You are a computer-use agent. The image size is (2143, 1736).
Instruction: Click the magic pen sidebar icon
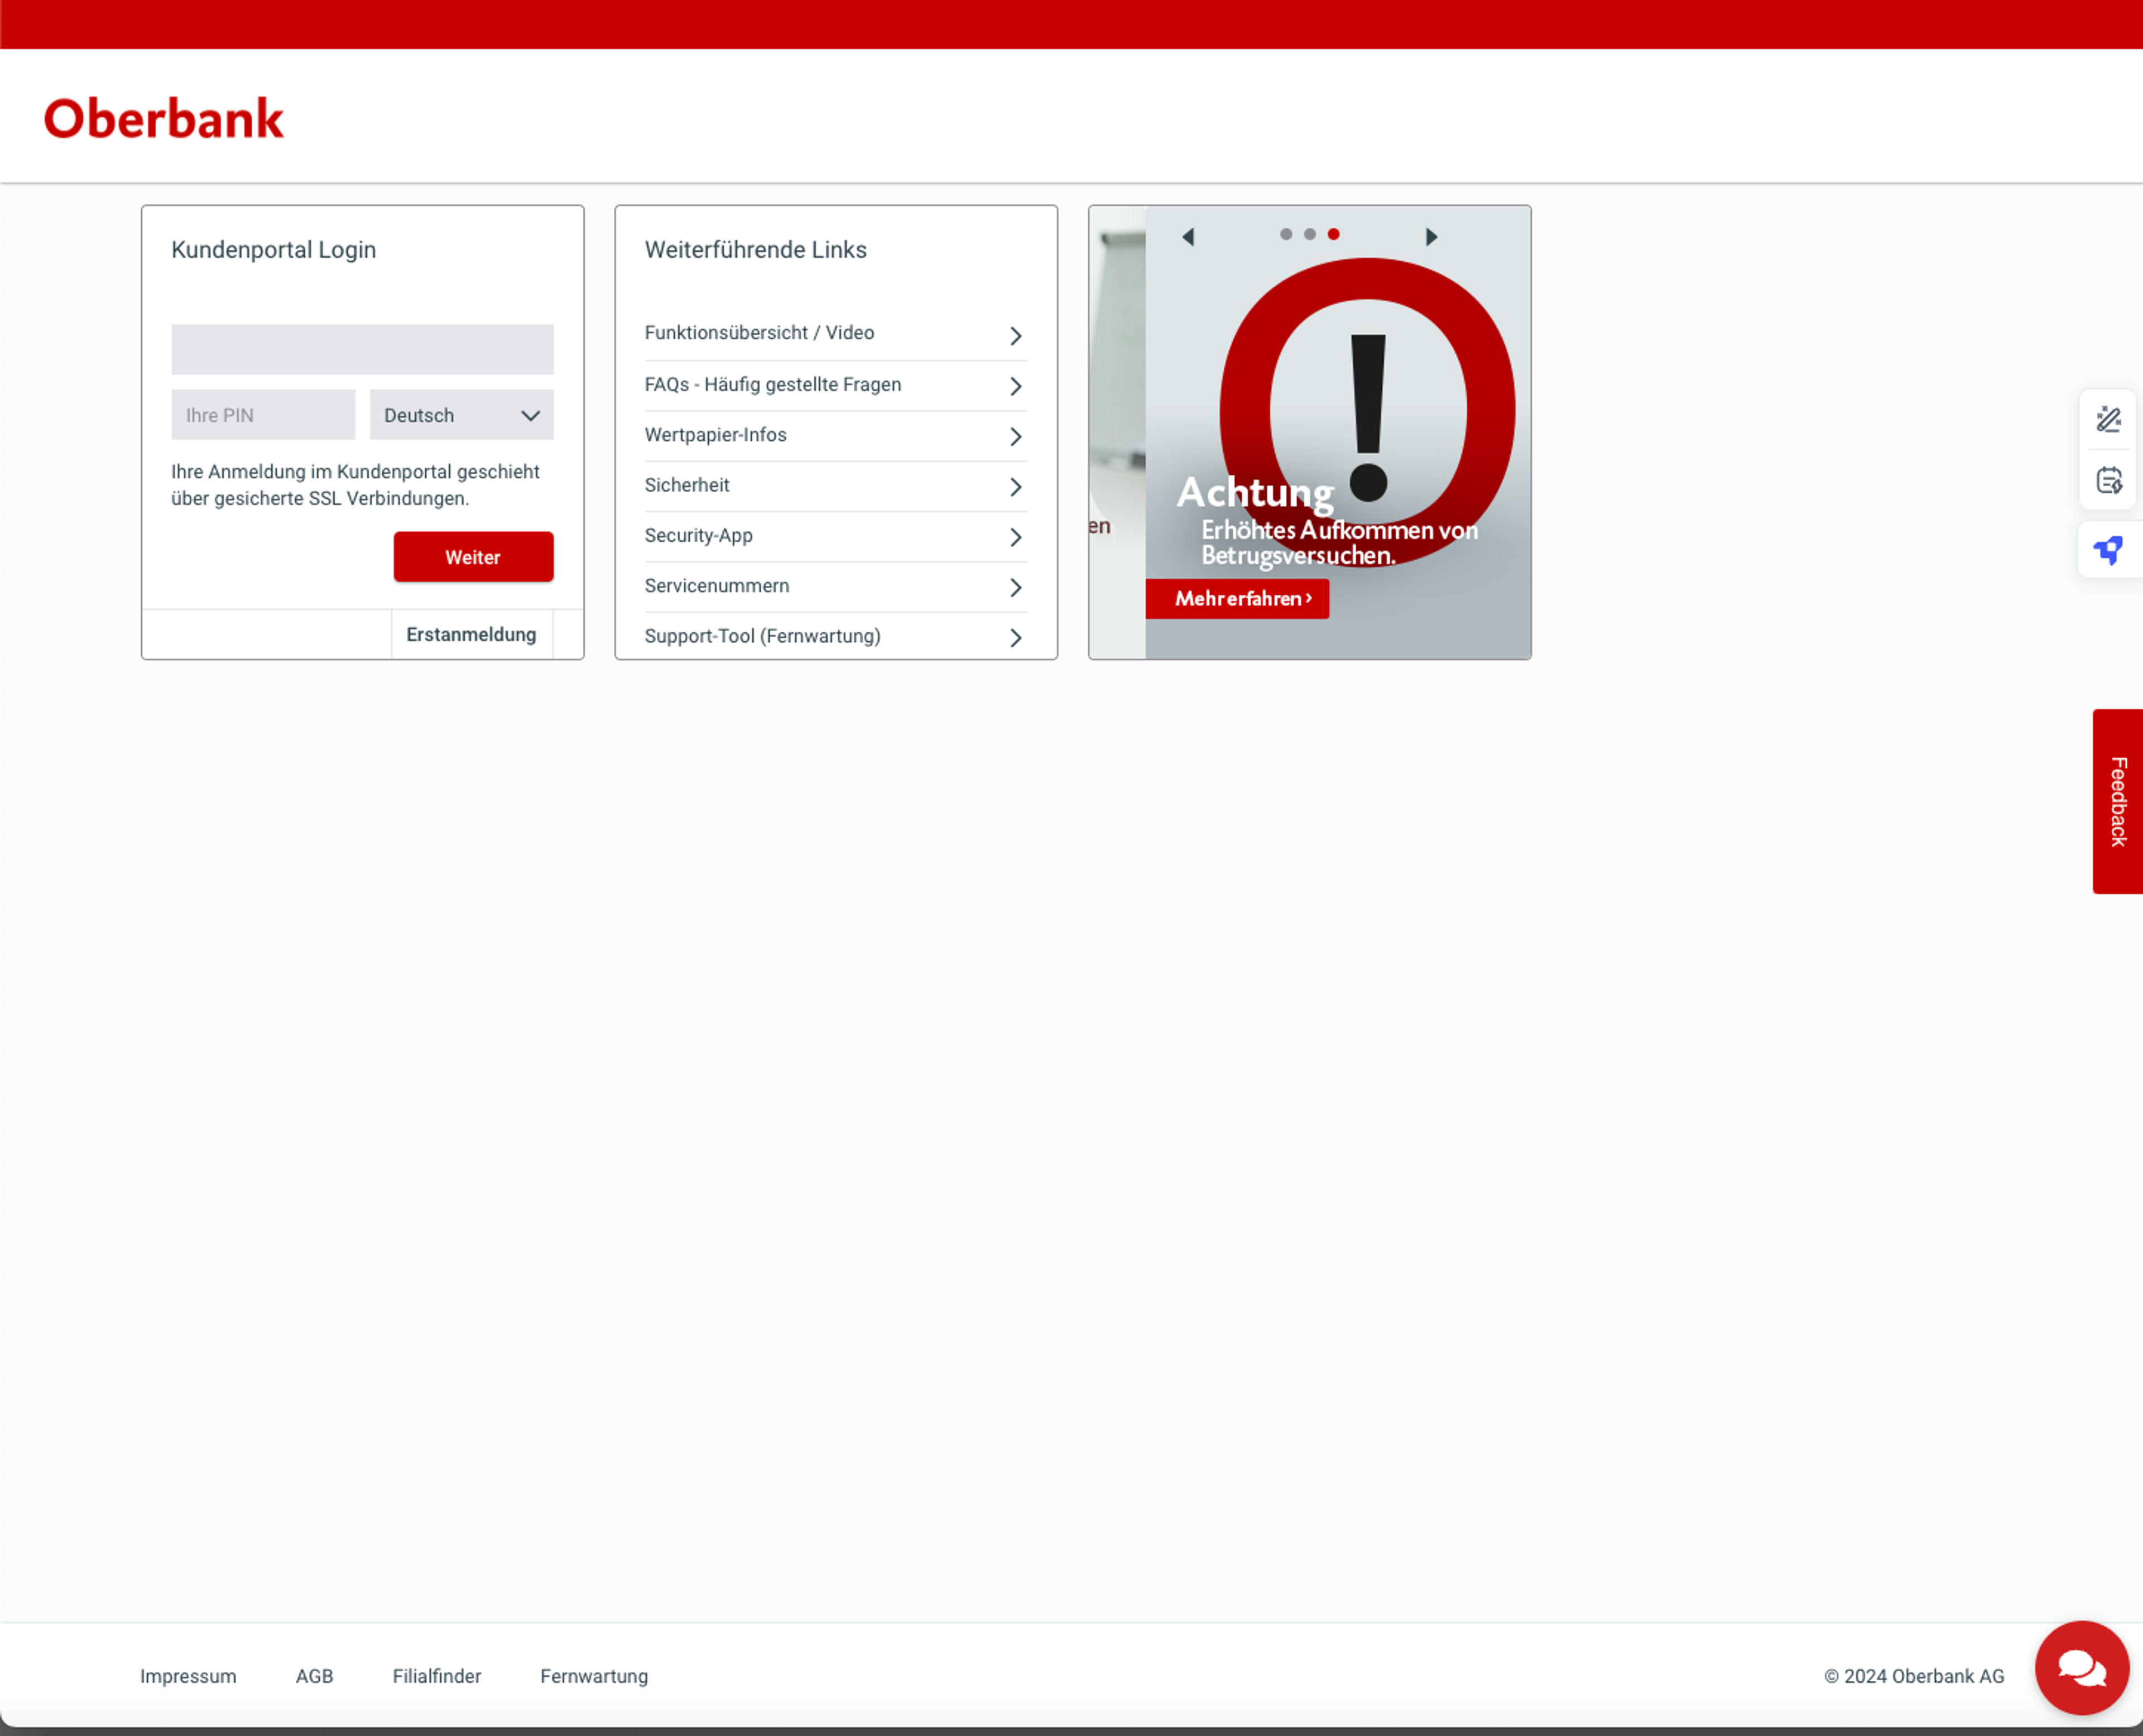click(2109, 419)
